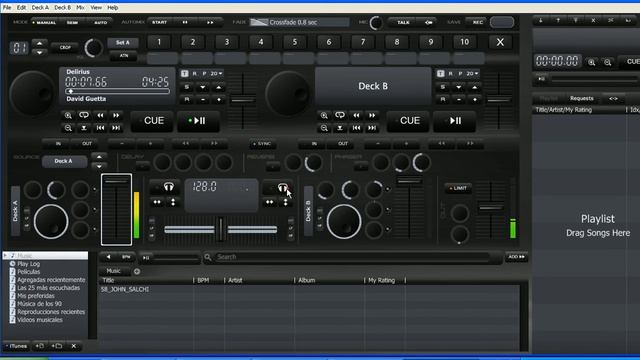
Task: Skip to previous track on Deck A
Action: (100, 128)
